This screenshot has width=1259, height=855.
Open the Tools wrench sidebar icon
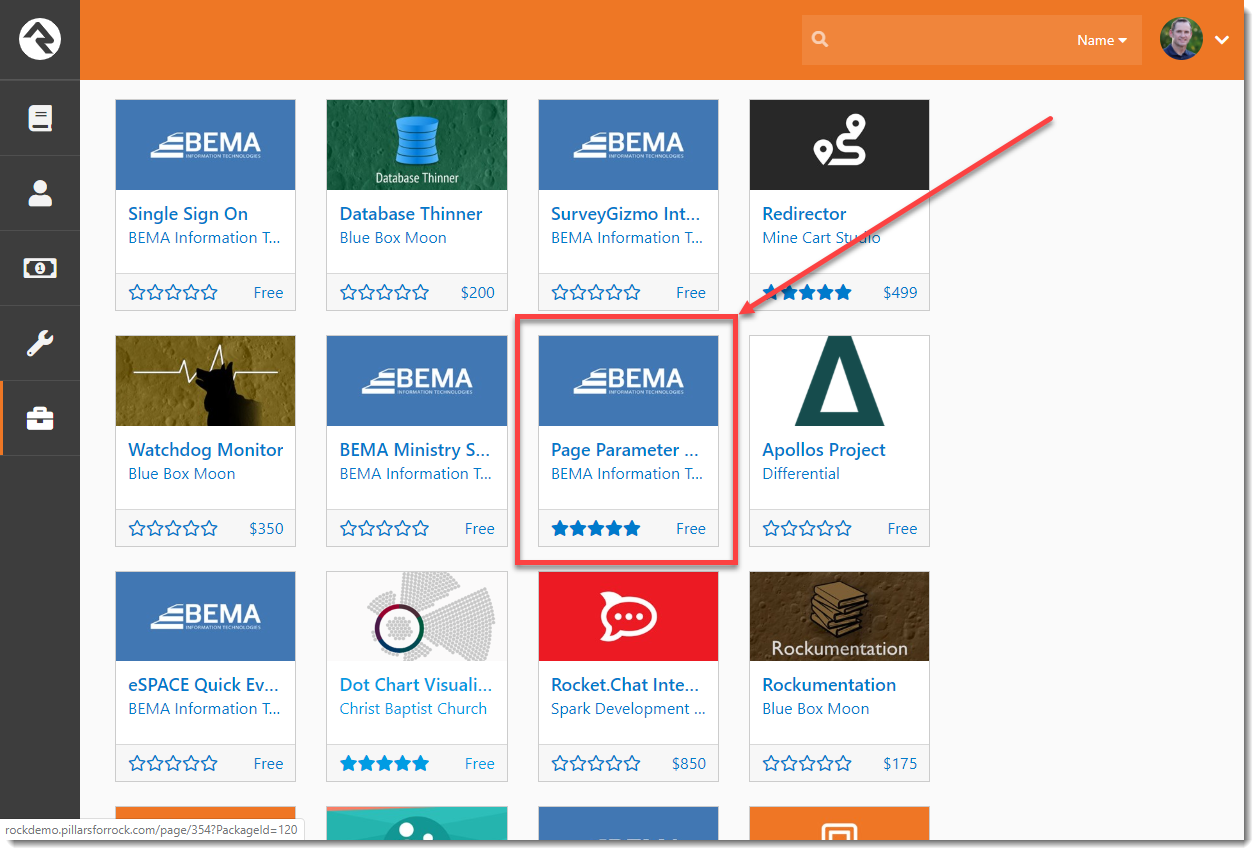[40, 343]
